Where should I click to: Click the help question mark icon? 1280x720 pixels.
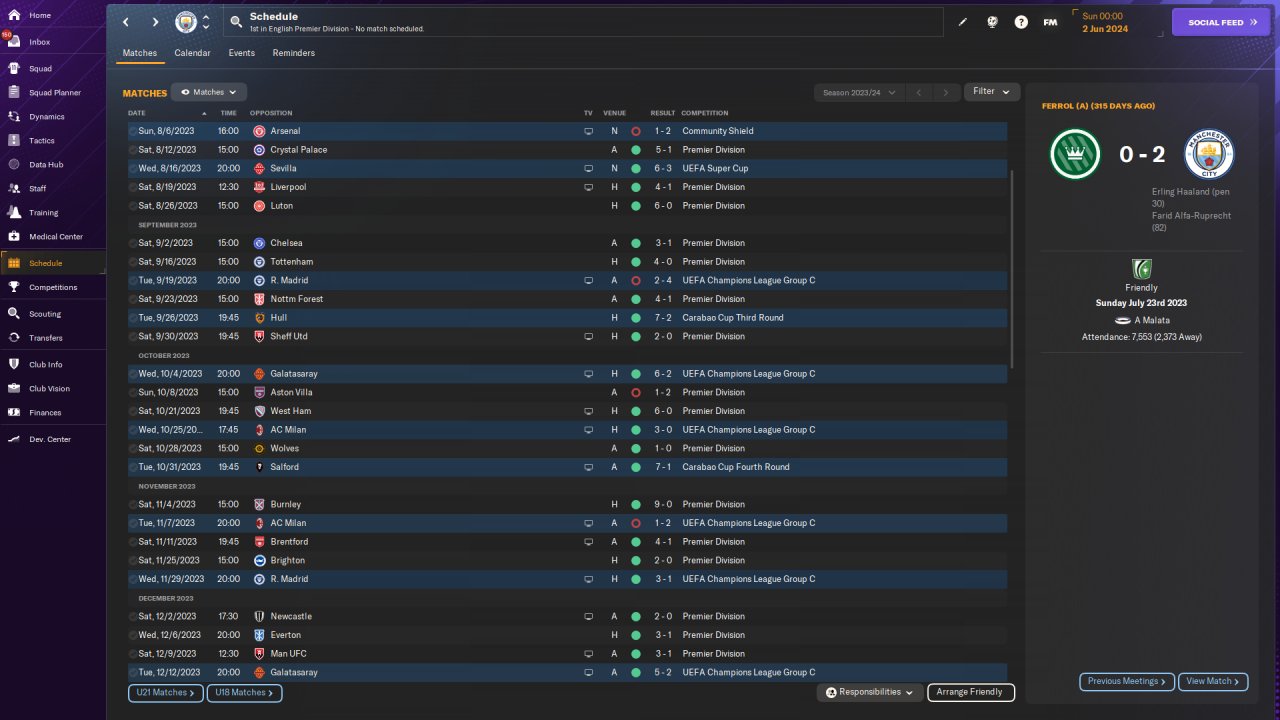pyautogui.click(x=1021, y=22)
